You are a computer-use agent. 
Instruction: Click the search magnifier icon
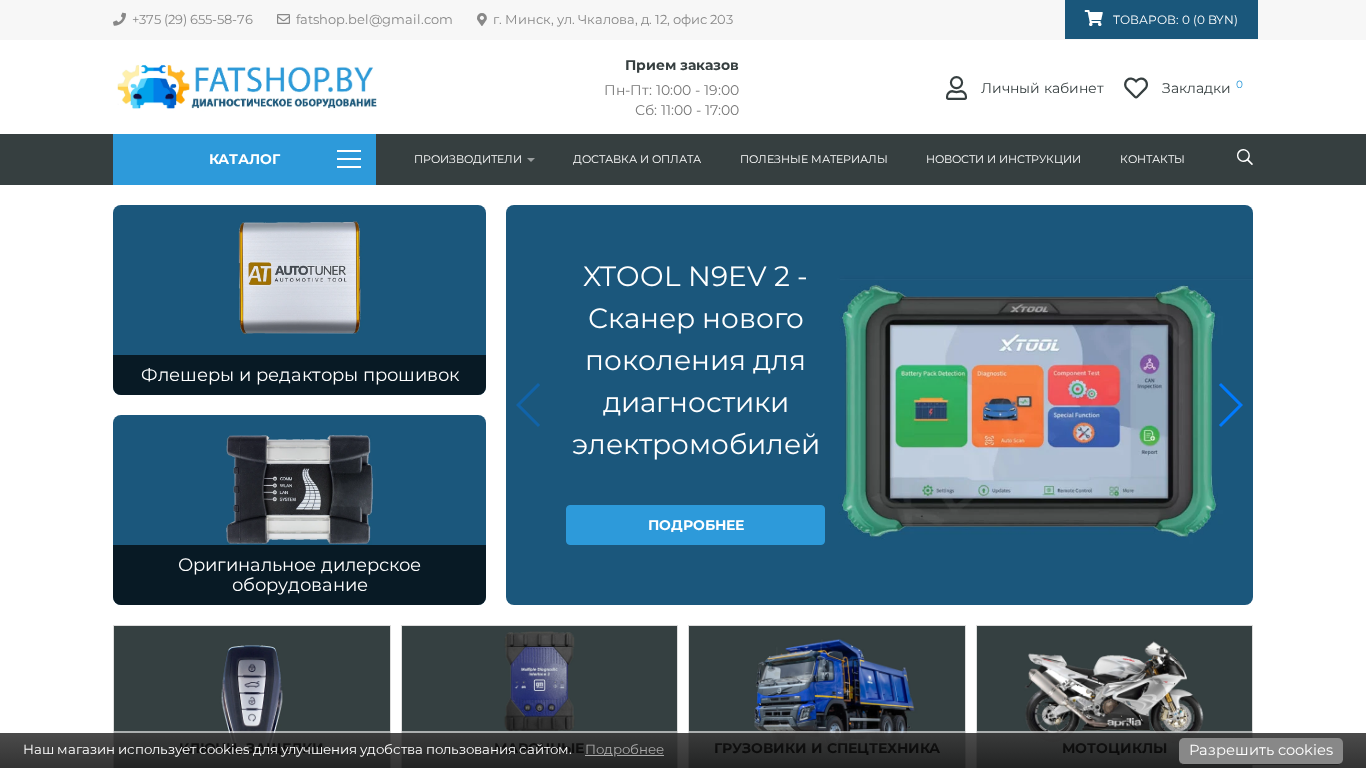point(1245,157)
